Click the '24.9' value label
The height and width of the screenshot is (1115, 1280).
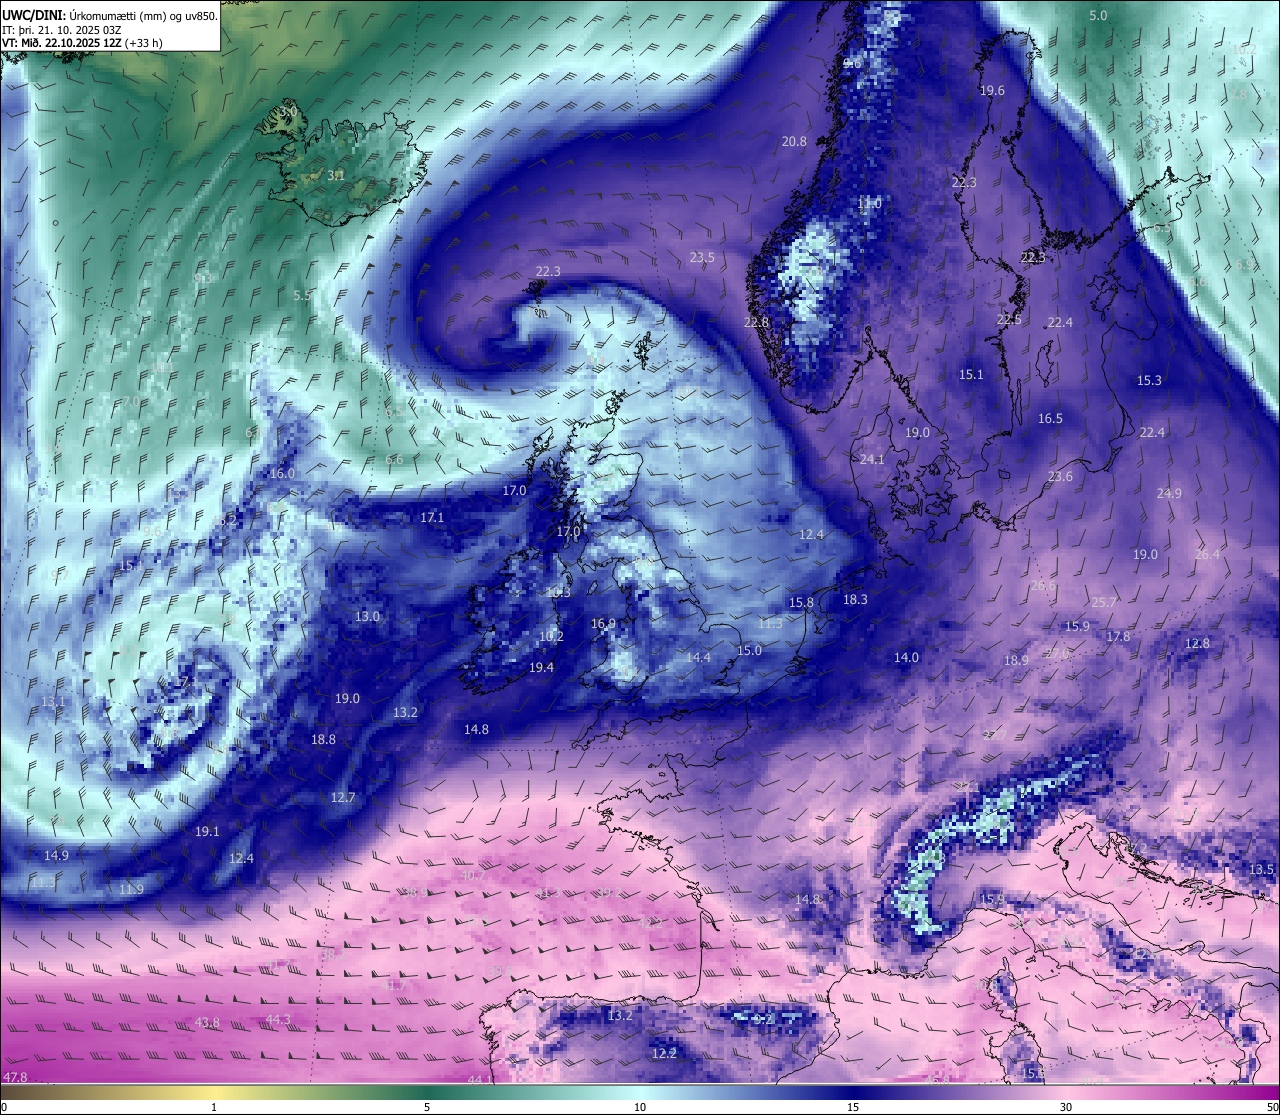tap(1169, 493)
